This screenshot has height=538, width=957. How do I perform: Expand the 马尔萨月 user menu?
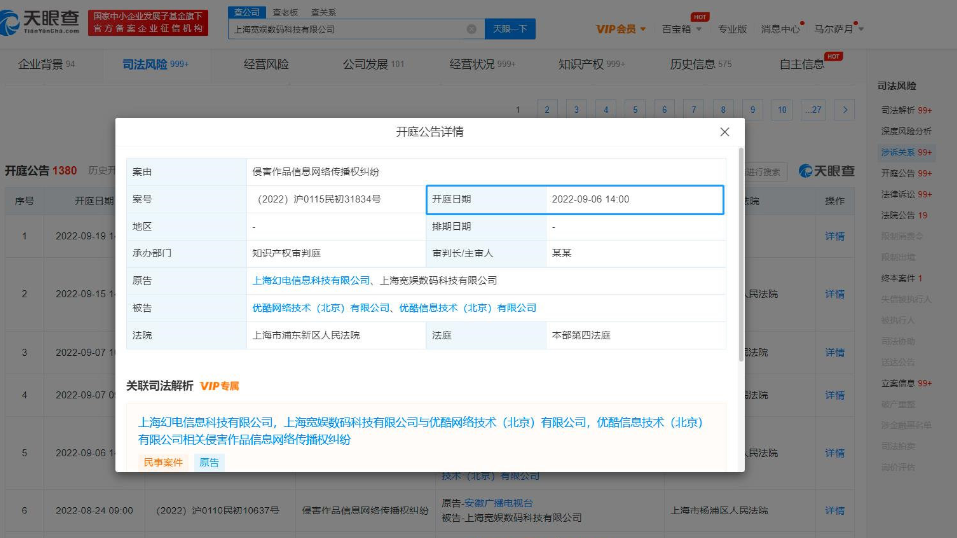(839, 29)
